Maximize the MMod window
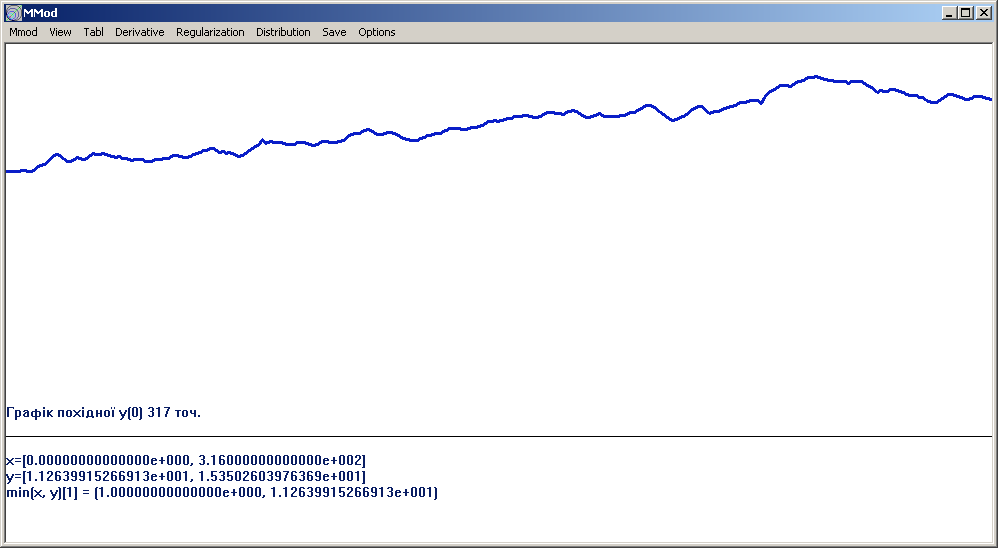 coord(966,13)
